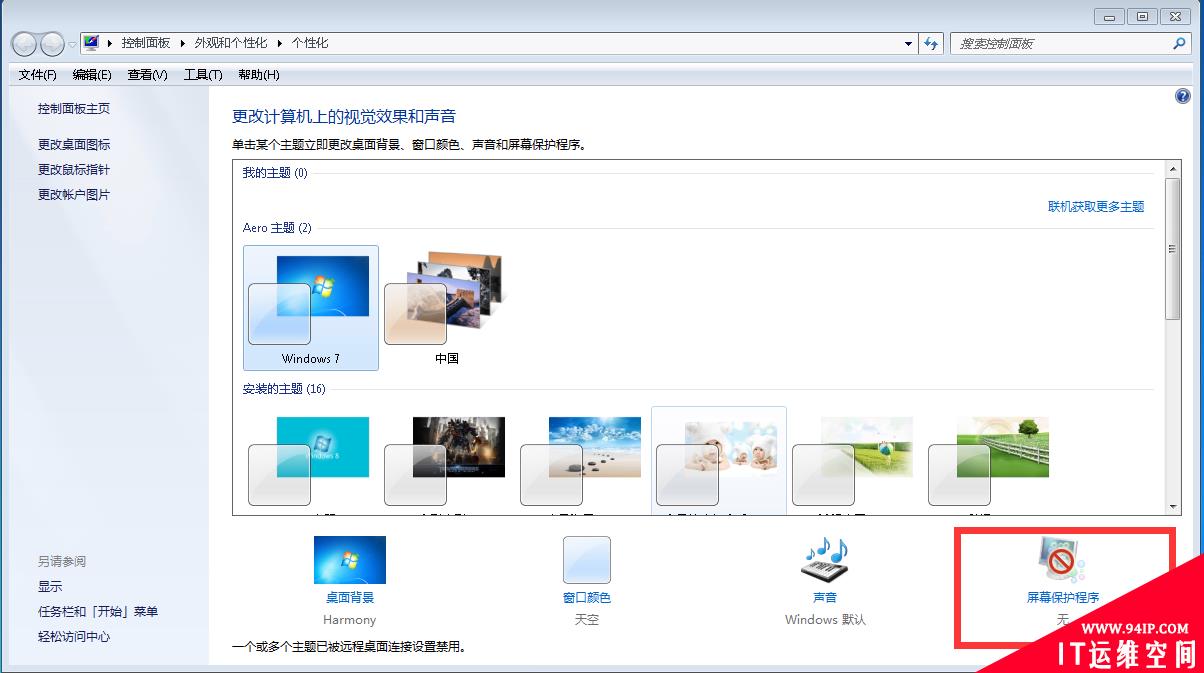The width and height of the screenshot is (1204, 673).
Task: Select the green globe installed theme
Action: tap(855, 460)
